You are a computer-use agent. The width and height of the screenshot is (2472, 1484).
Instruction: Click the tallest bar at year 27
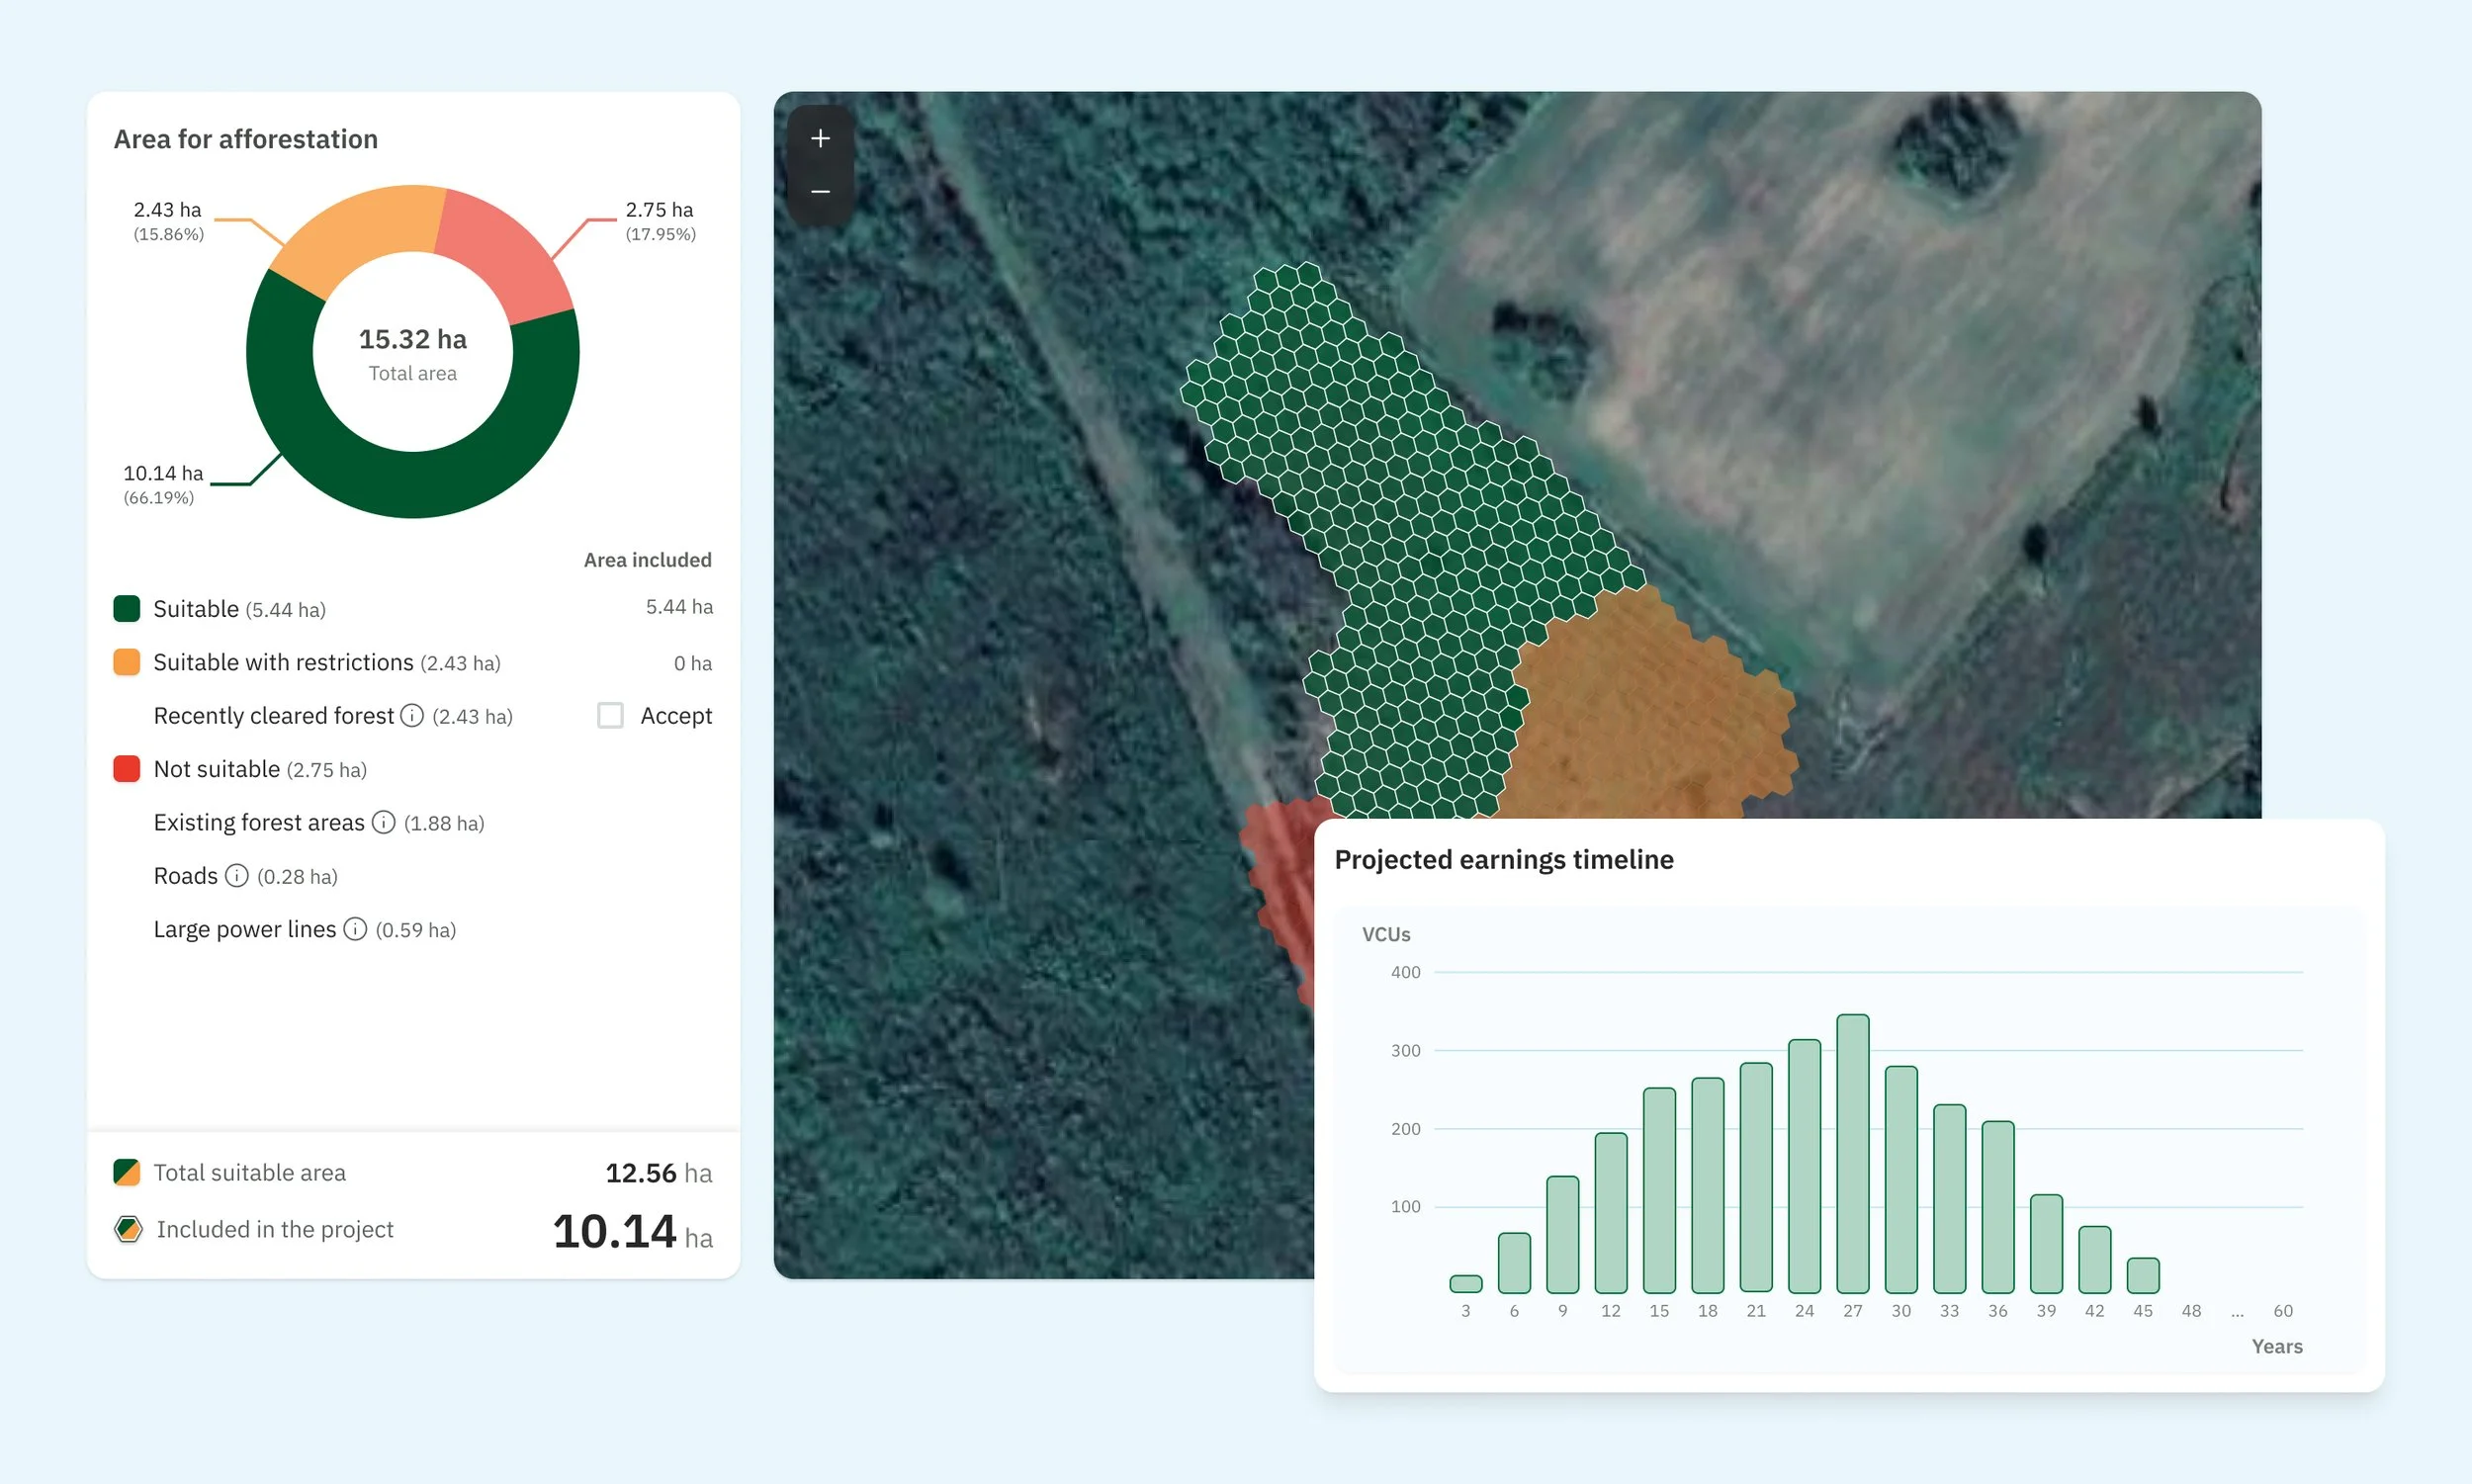click(x=1852, y=1153)
